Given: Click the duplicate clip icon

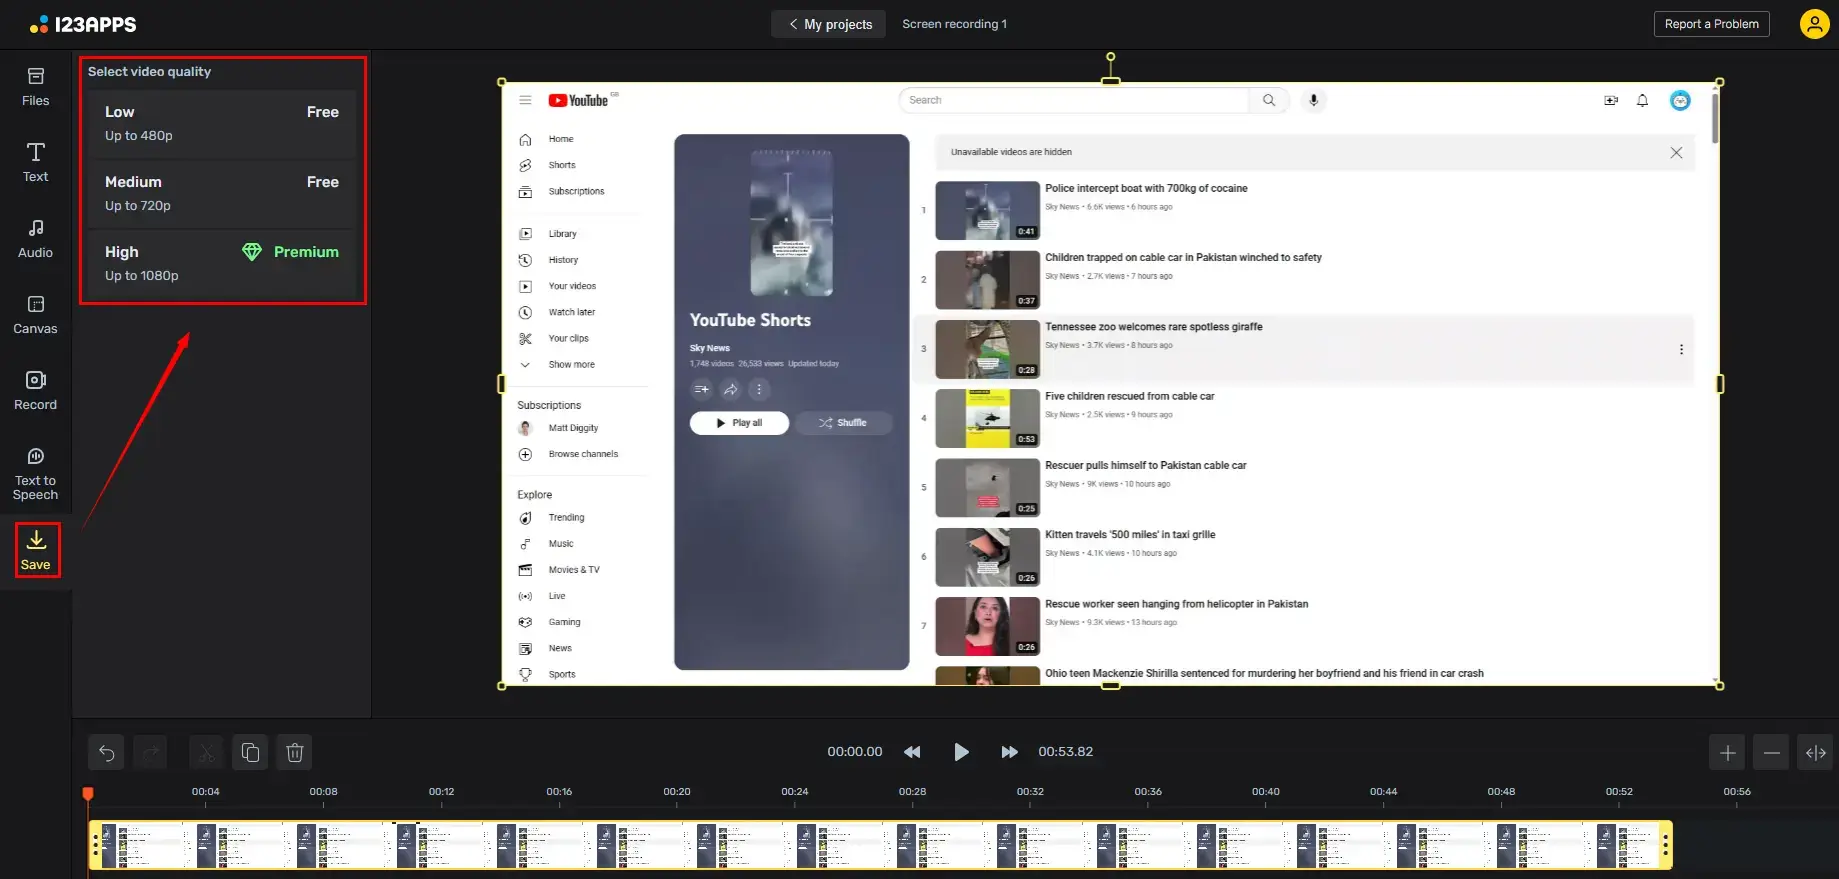Looking at the screenshot, I should tap(251, 752).
